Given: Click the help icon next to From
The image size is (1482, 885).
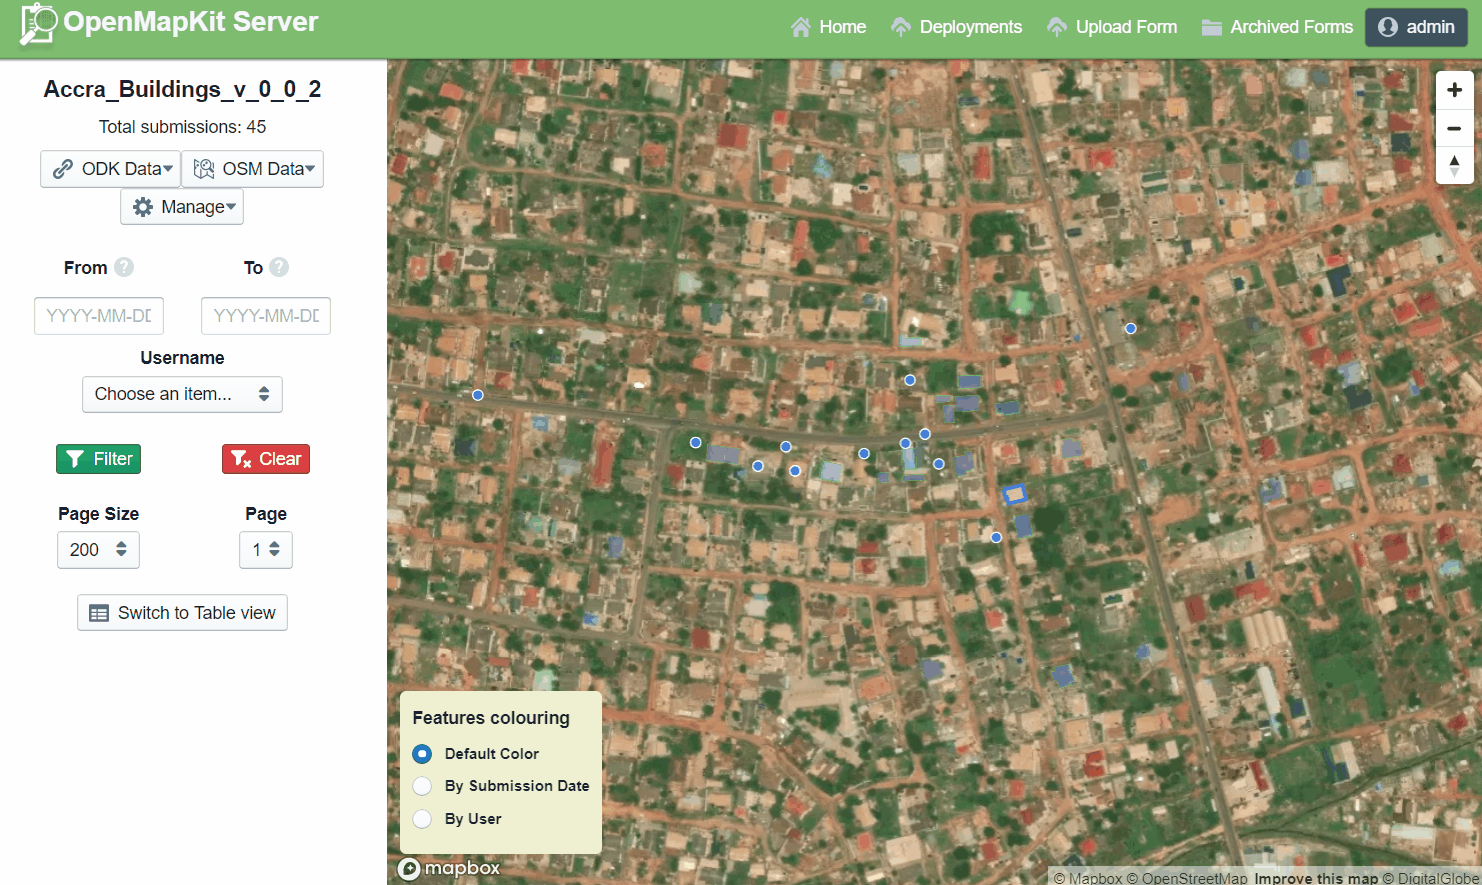Looking at the screenshot, I should pyautogui.click(x=124, y=267).
